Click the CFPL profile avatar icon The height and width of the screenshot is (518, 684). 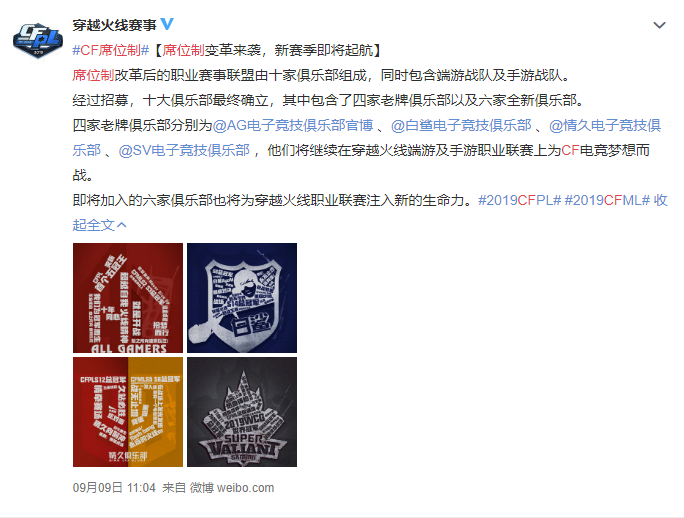tap(38, 40)
